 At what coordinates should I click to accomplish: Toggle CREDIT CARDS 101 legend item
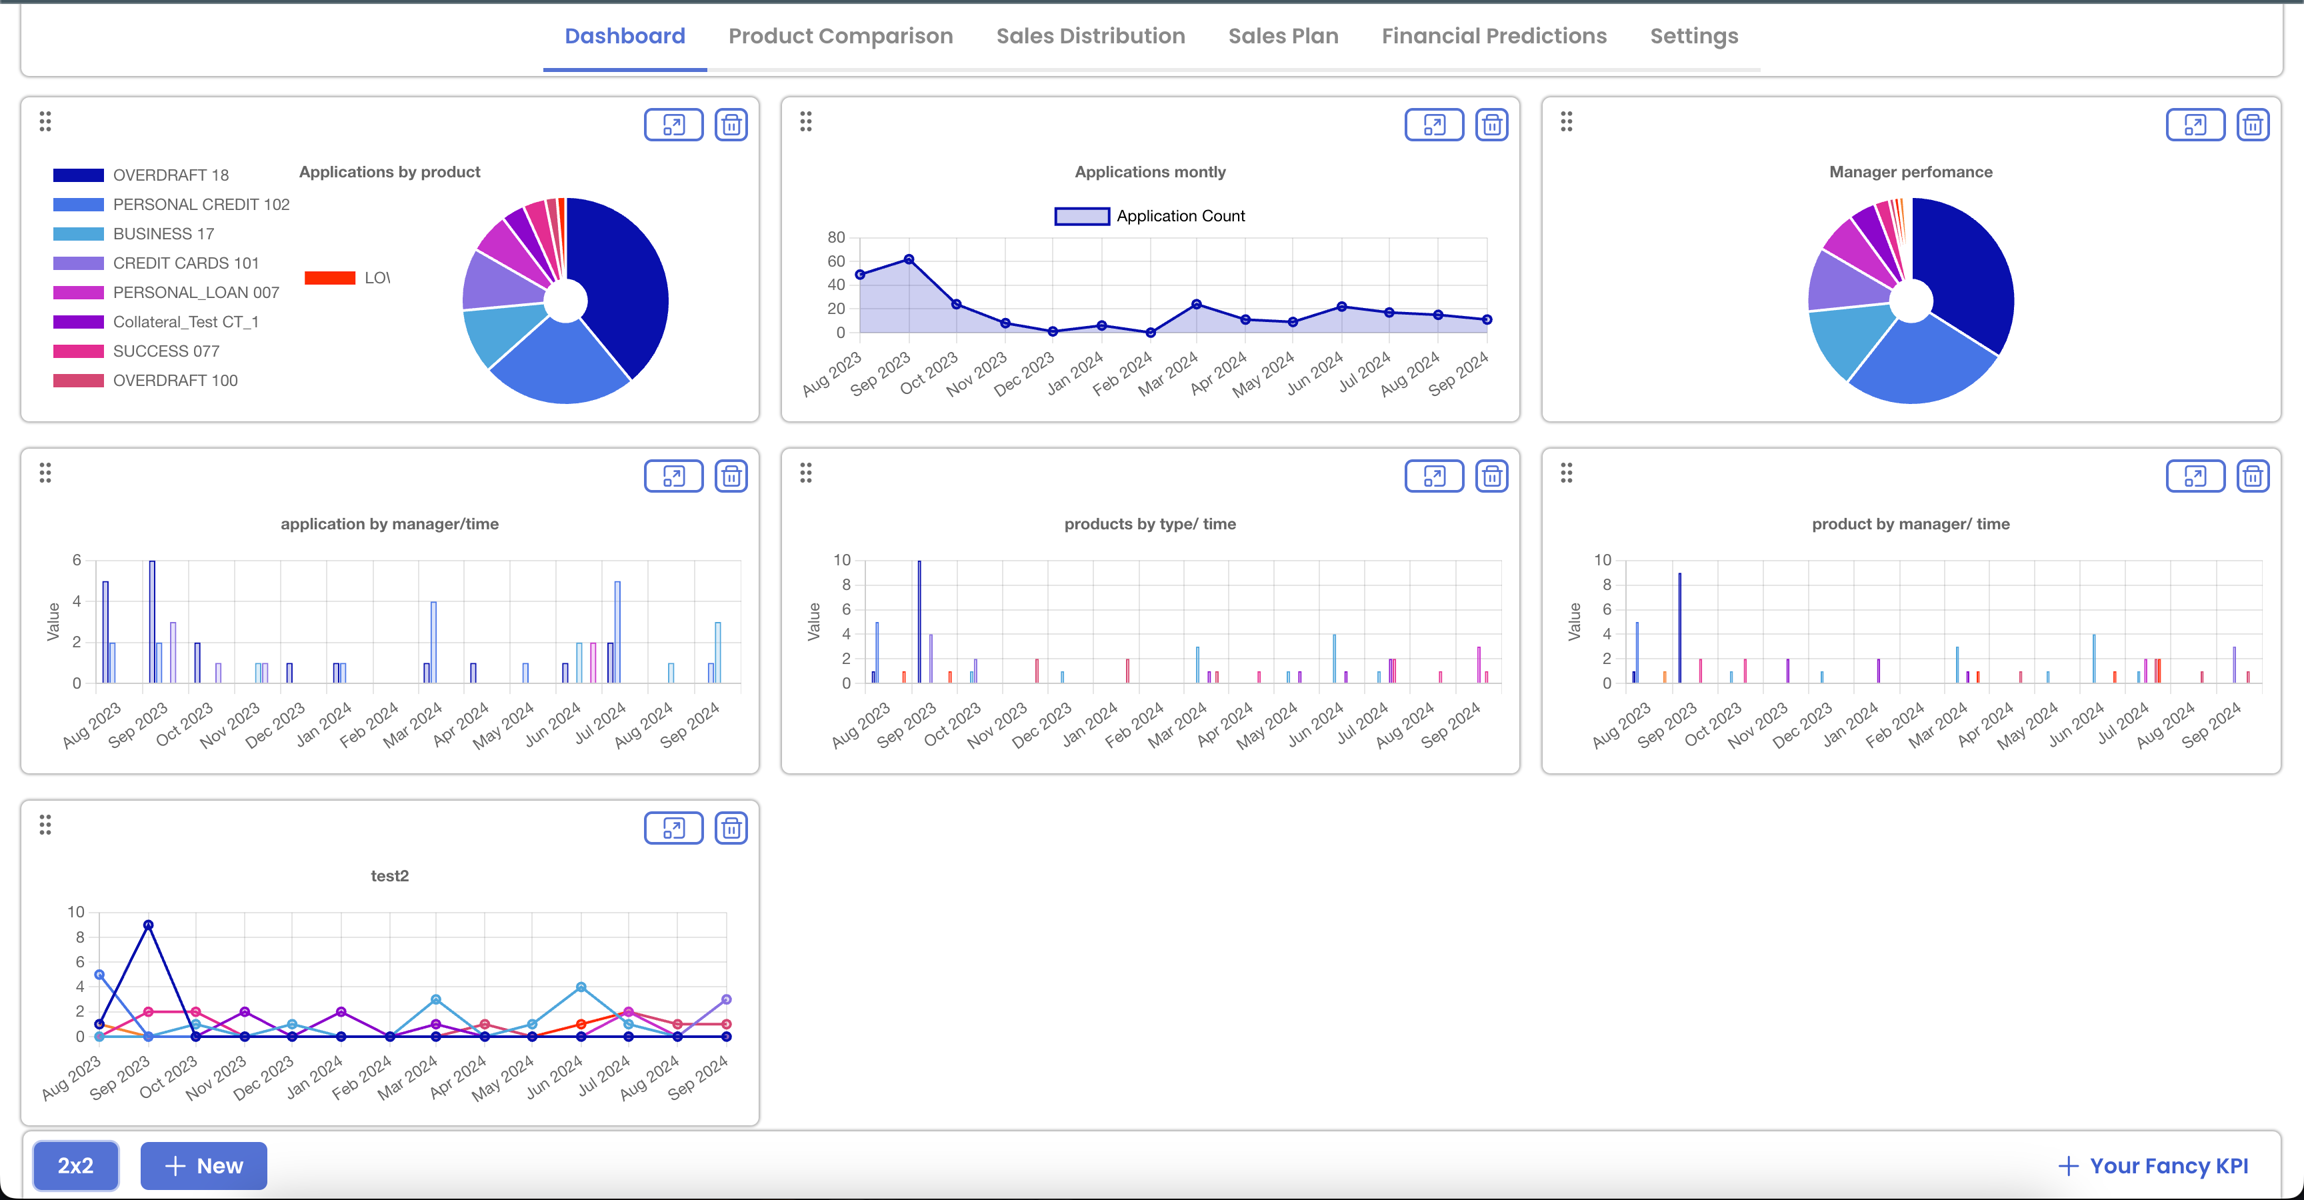156,263
